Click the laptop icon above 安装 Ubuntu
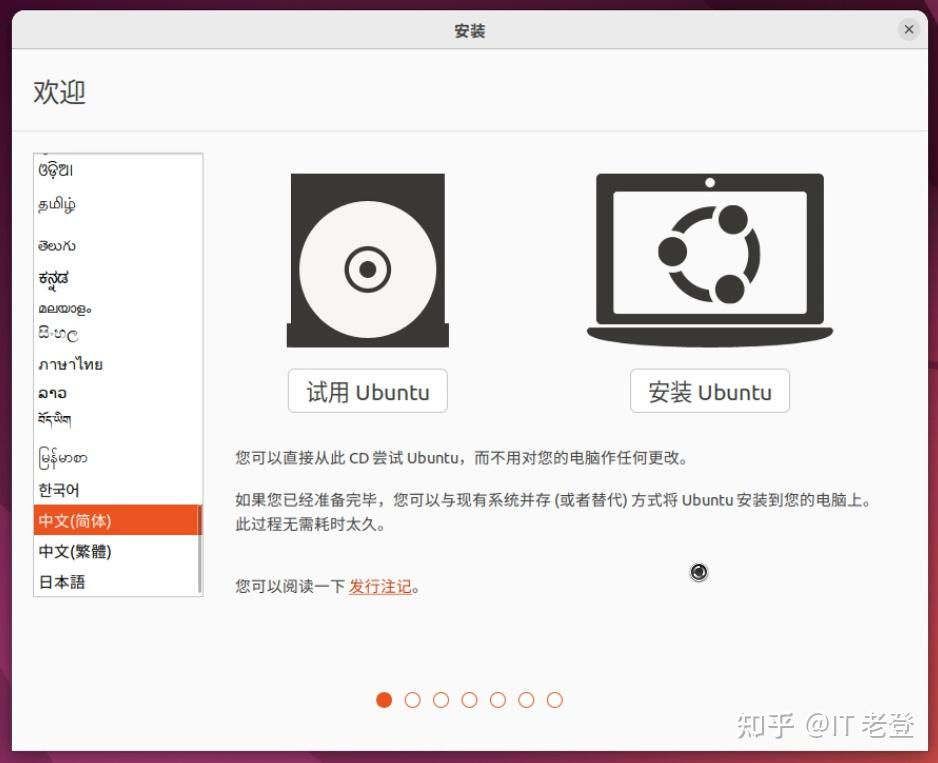Screen dimensions: 938x763 (x=710, y=255)
